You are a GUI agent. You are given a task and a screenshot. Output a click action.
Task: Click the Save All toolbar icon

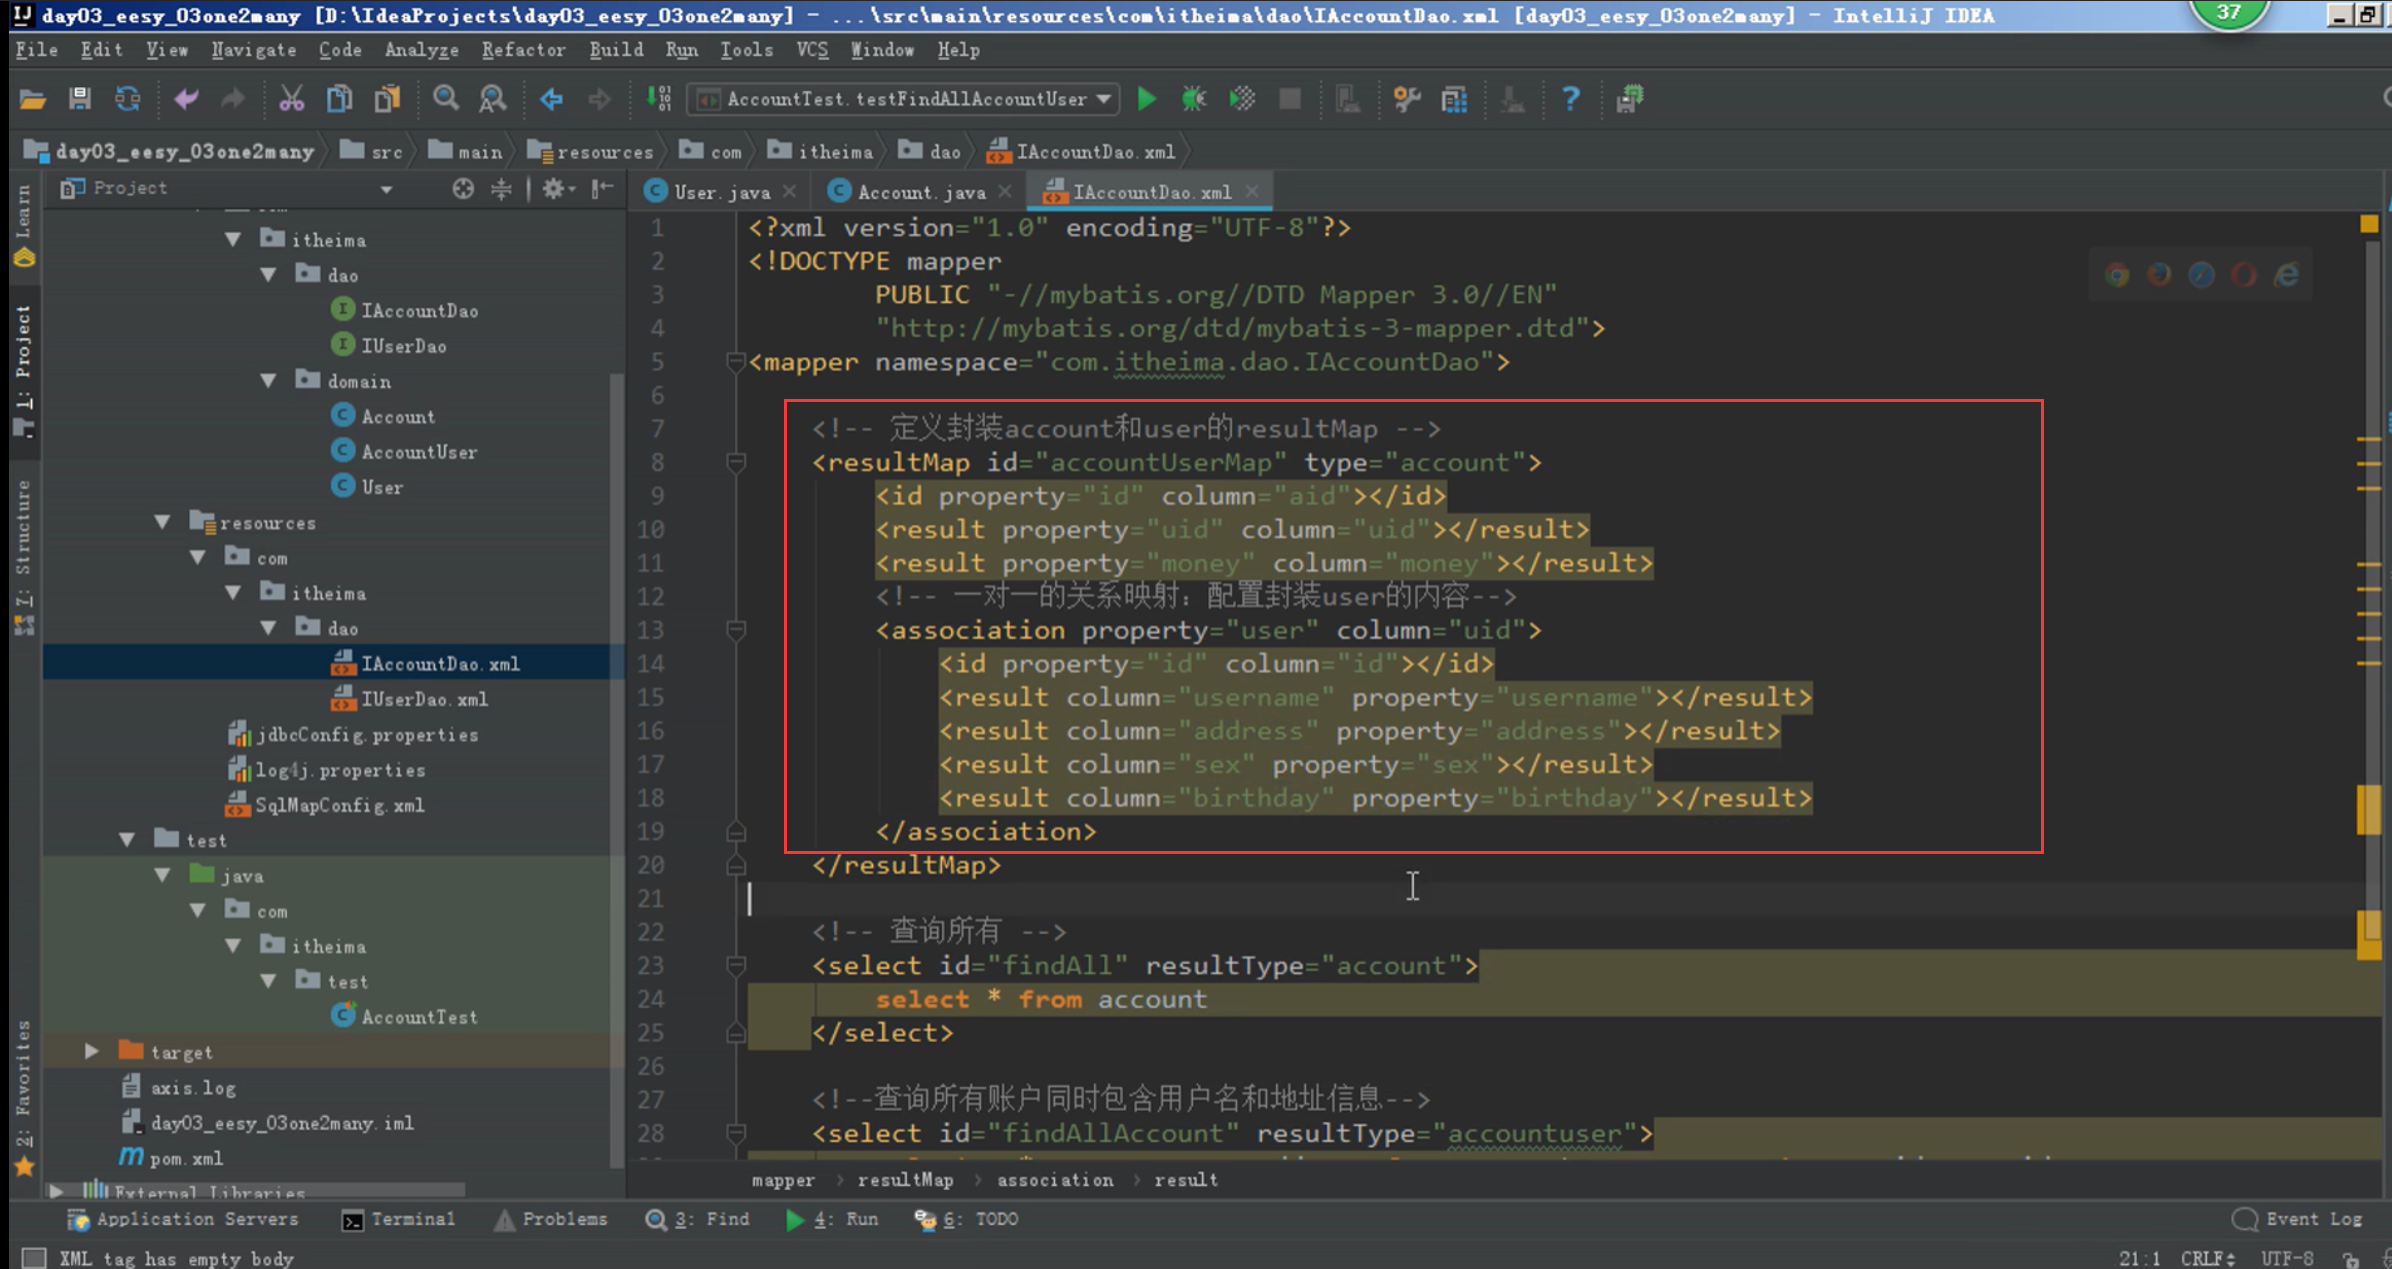[80, 99]
